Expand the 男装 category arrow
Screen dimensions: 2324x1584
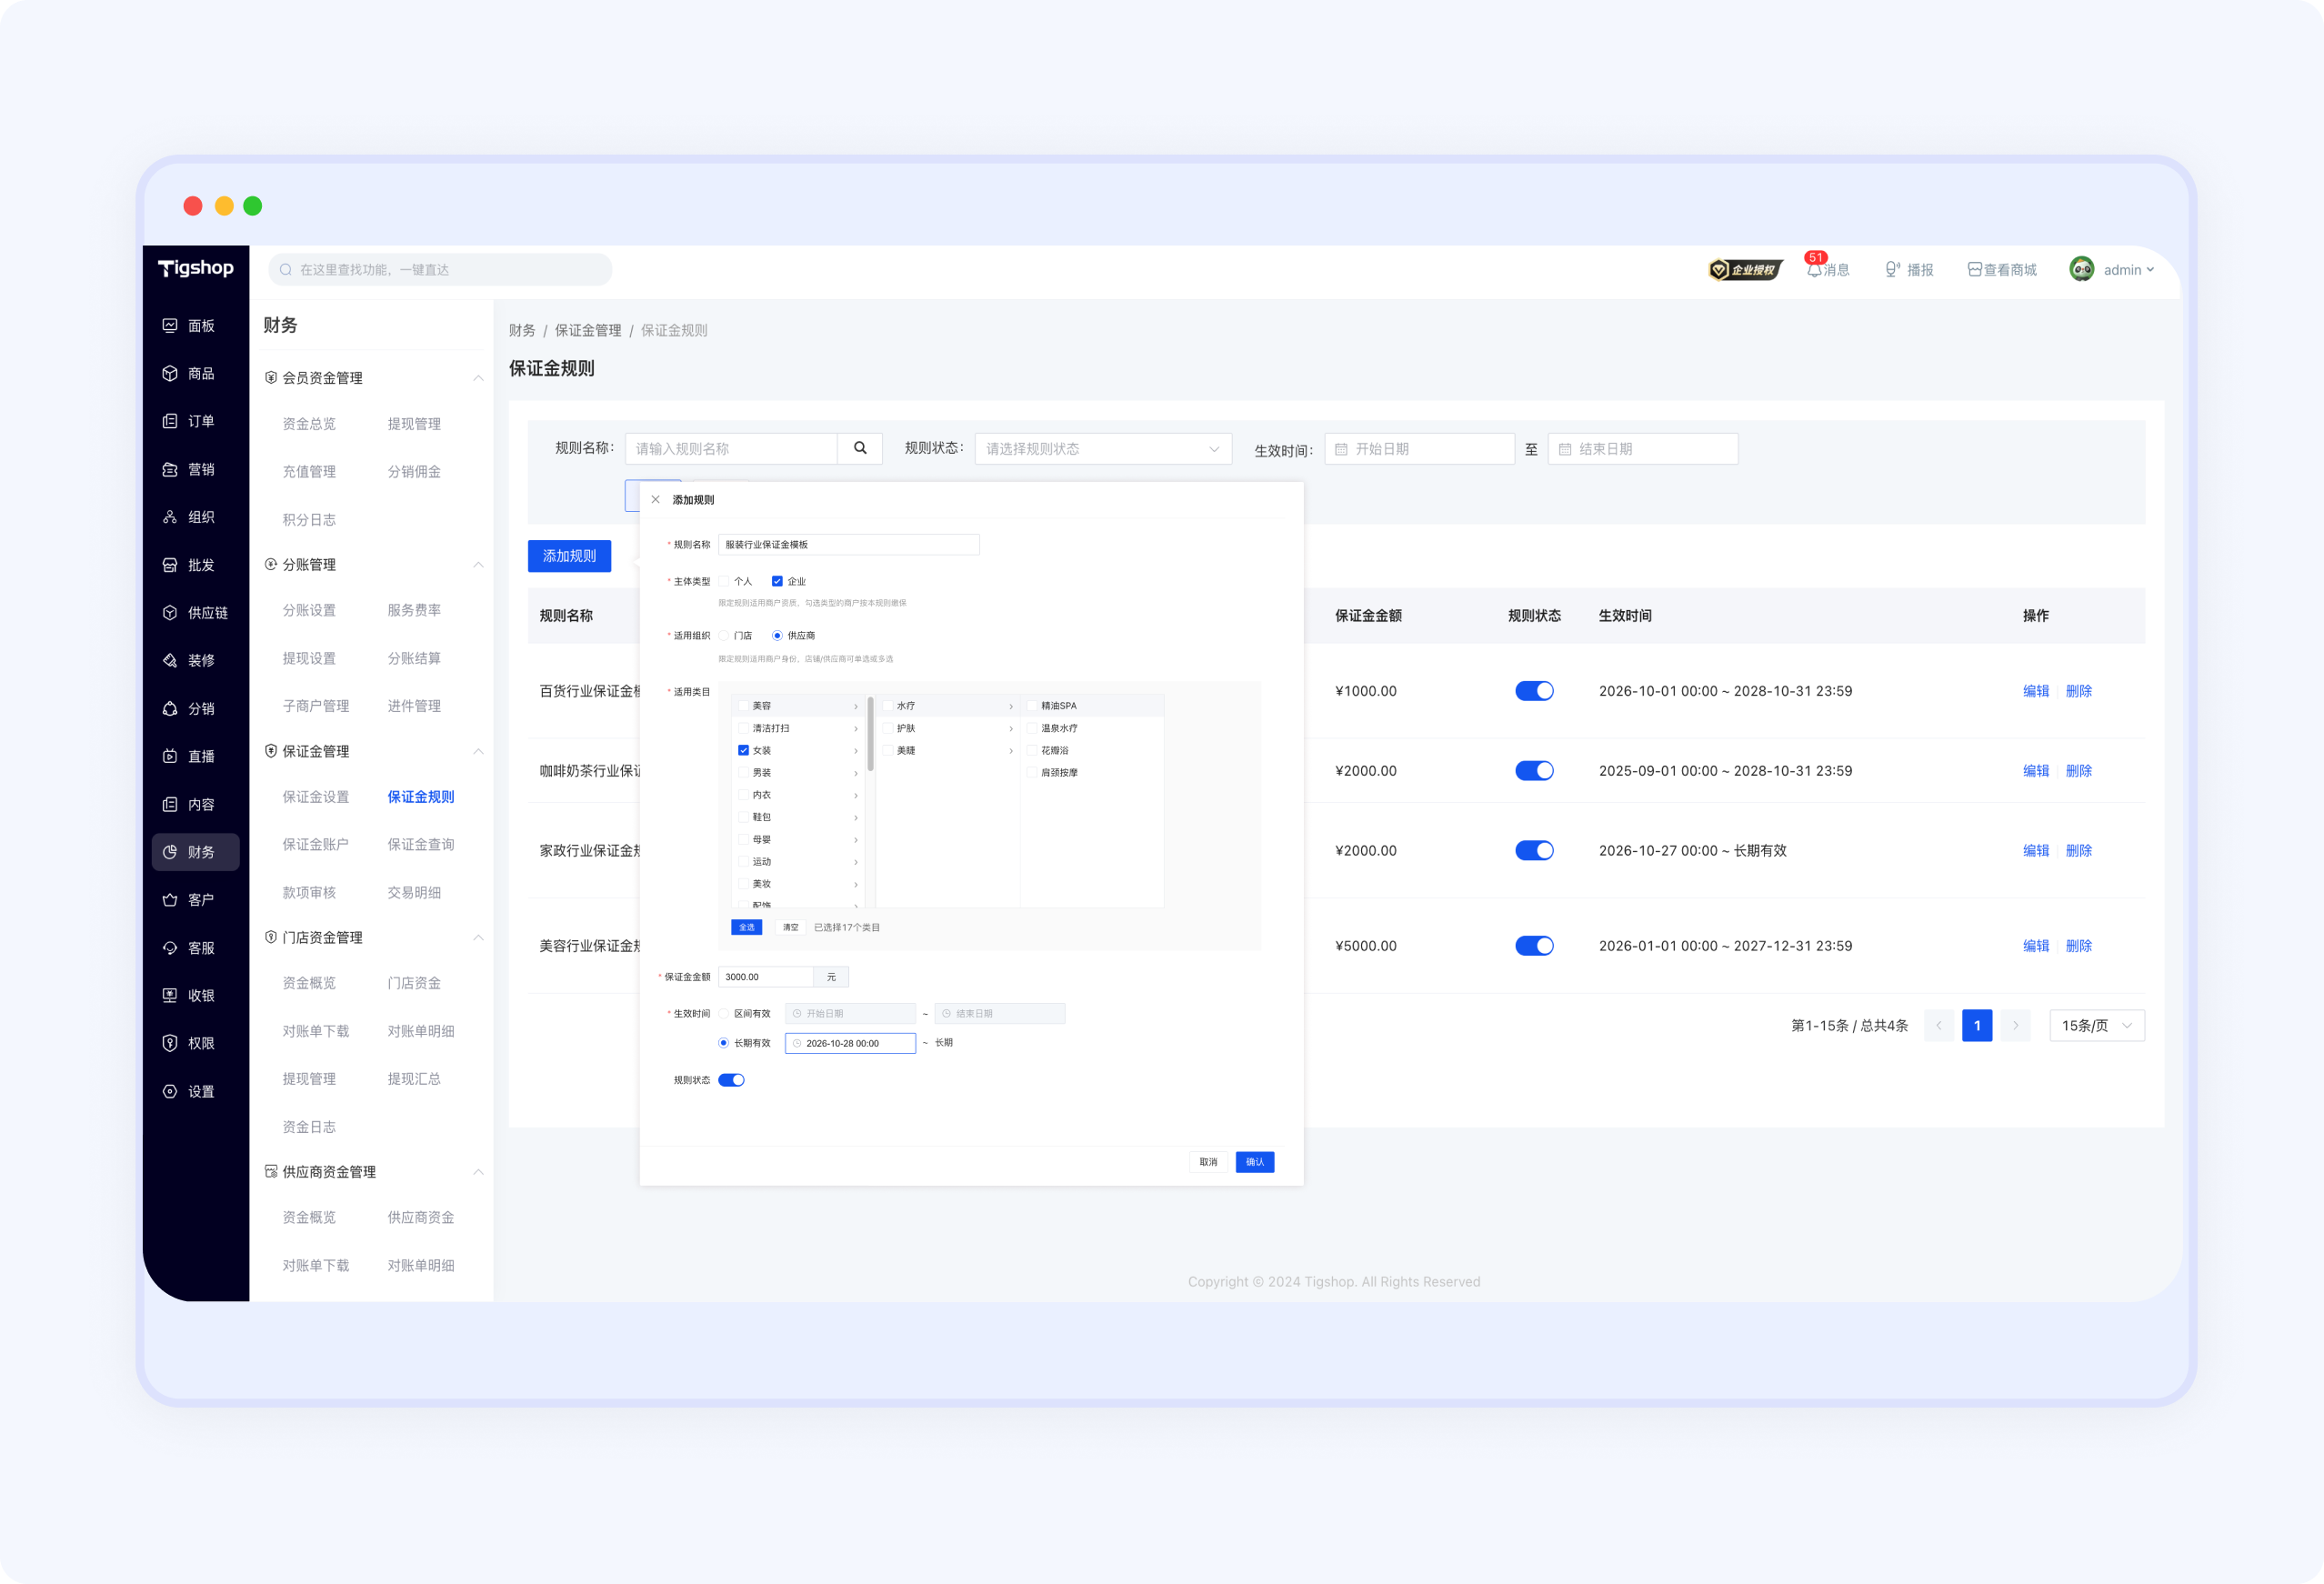click(x=856, y=773)
